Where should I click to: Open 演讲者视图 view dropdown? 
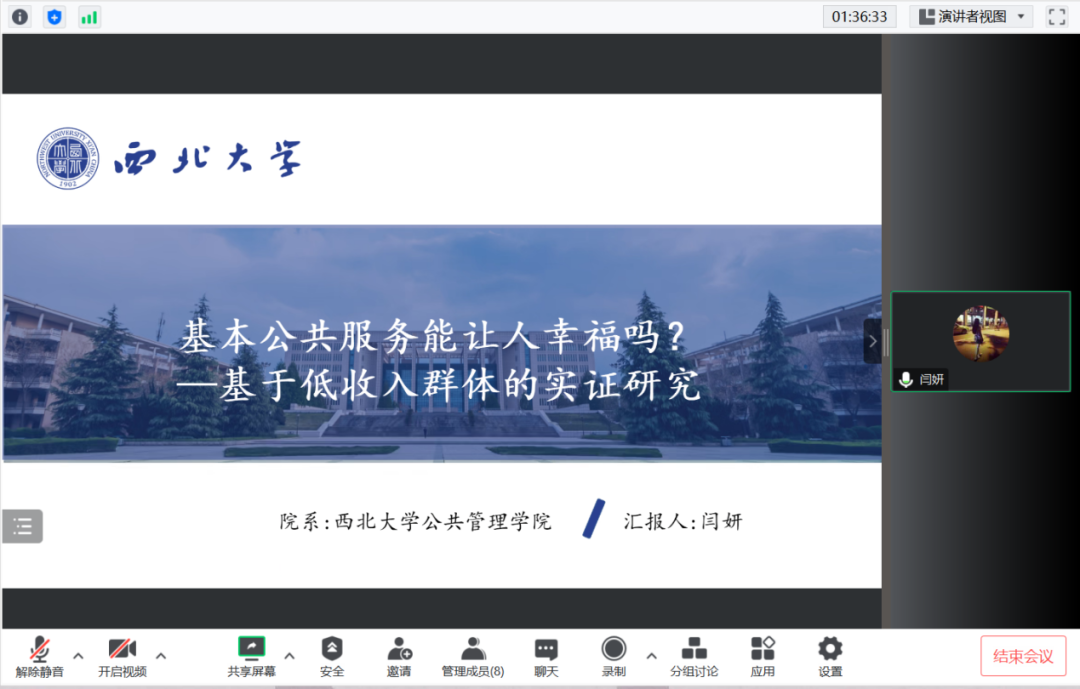(x=970, y=17)
